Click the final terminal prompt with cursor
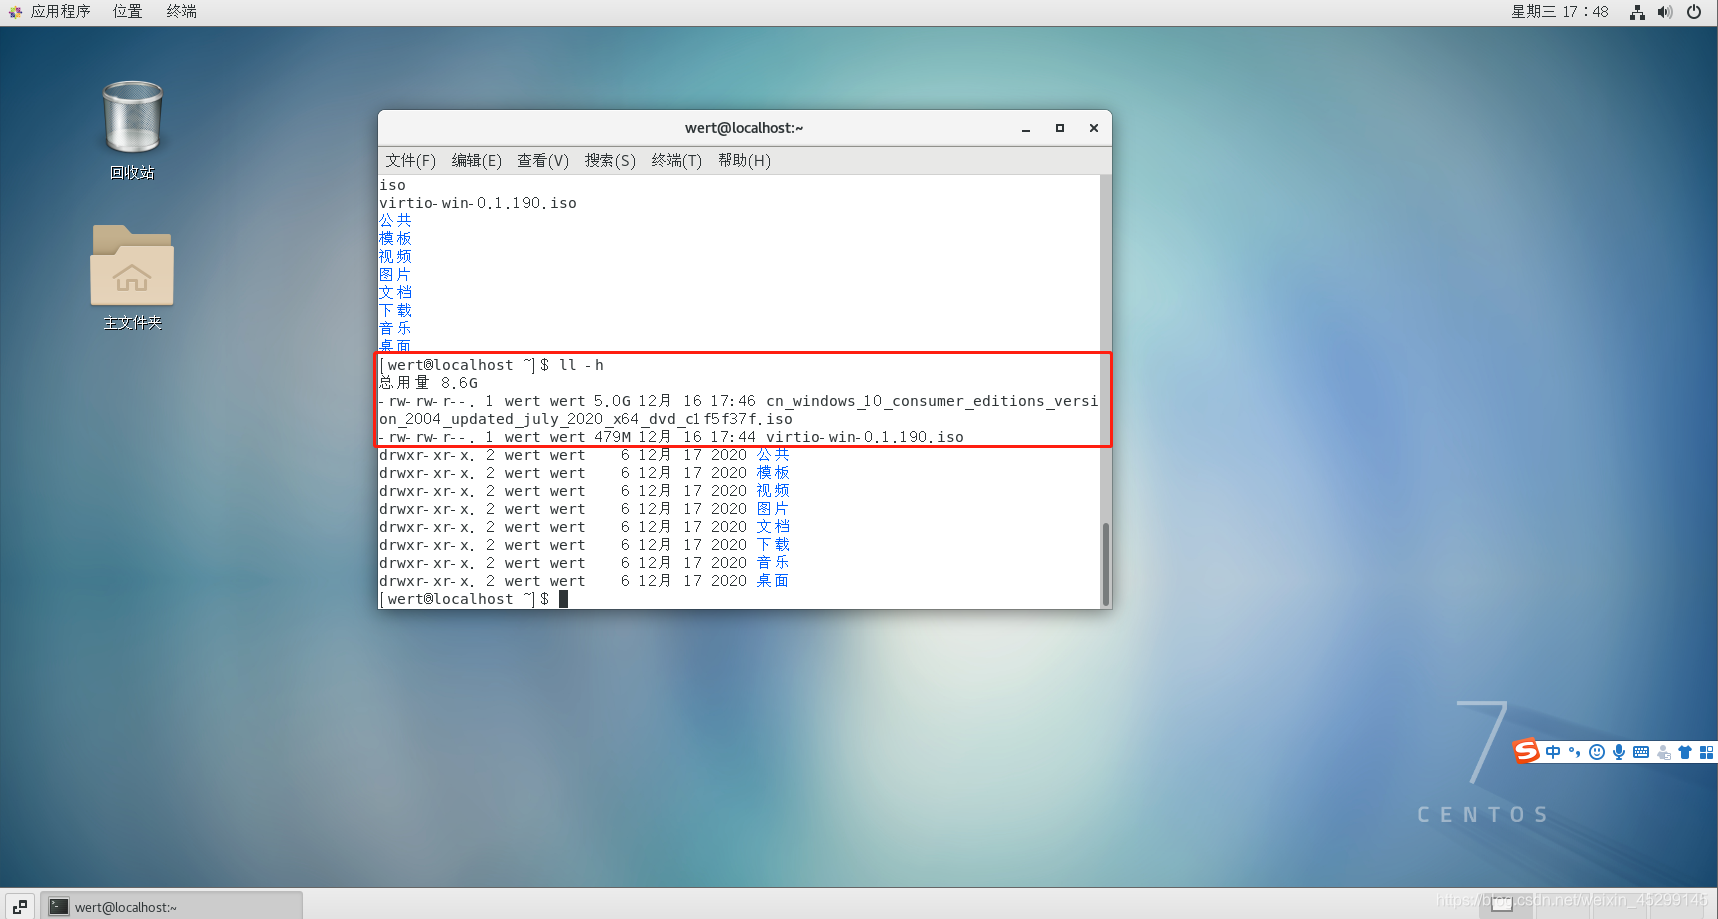The image size is (1718, 919). click(x=473, y=599)
